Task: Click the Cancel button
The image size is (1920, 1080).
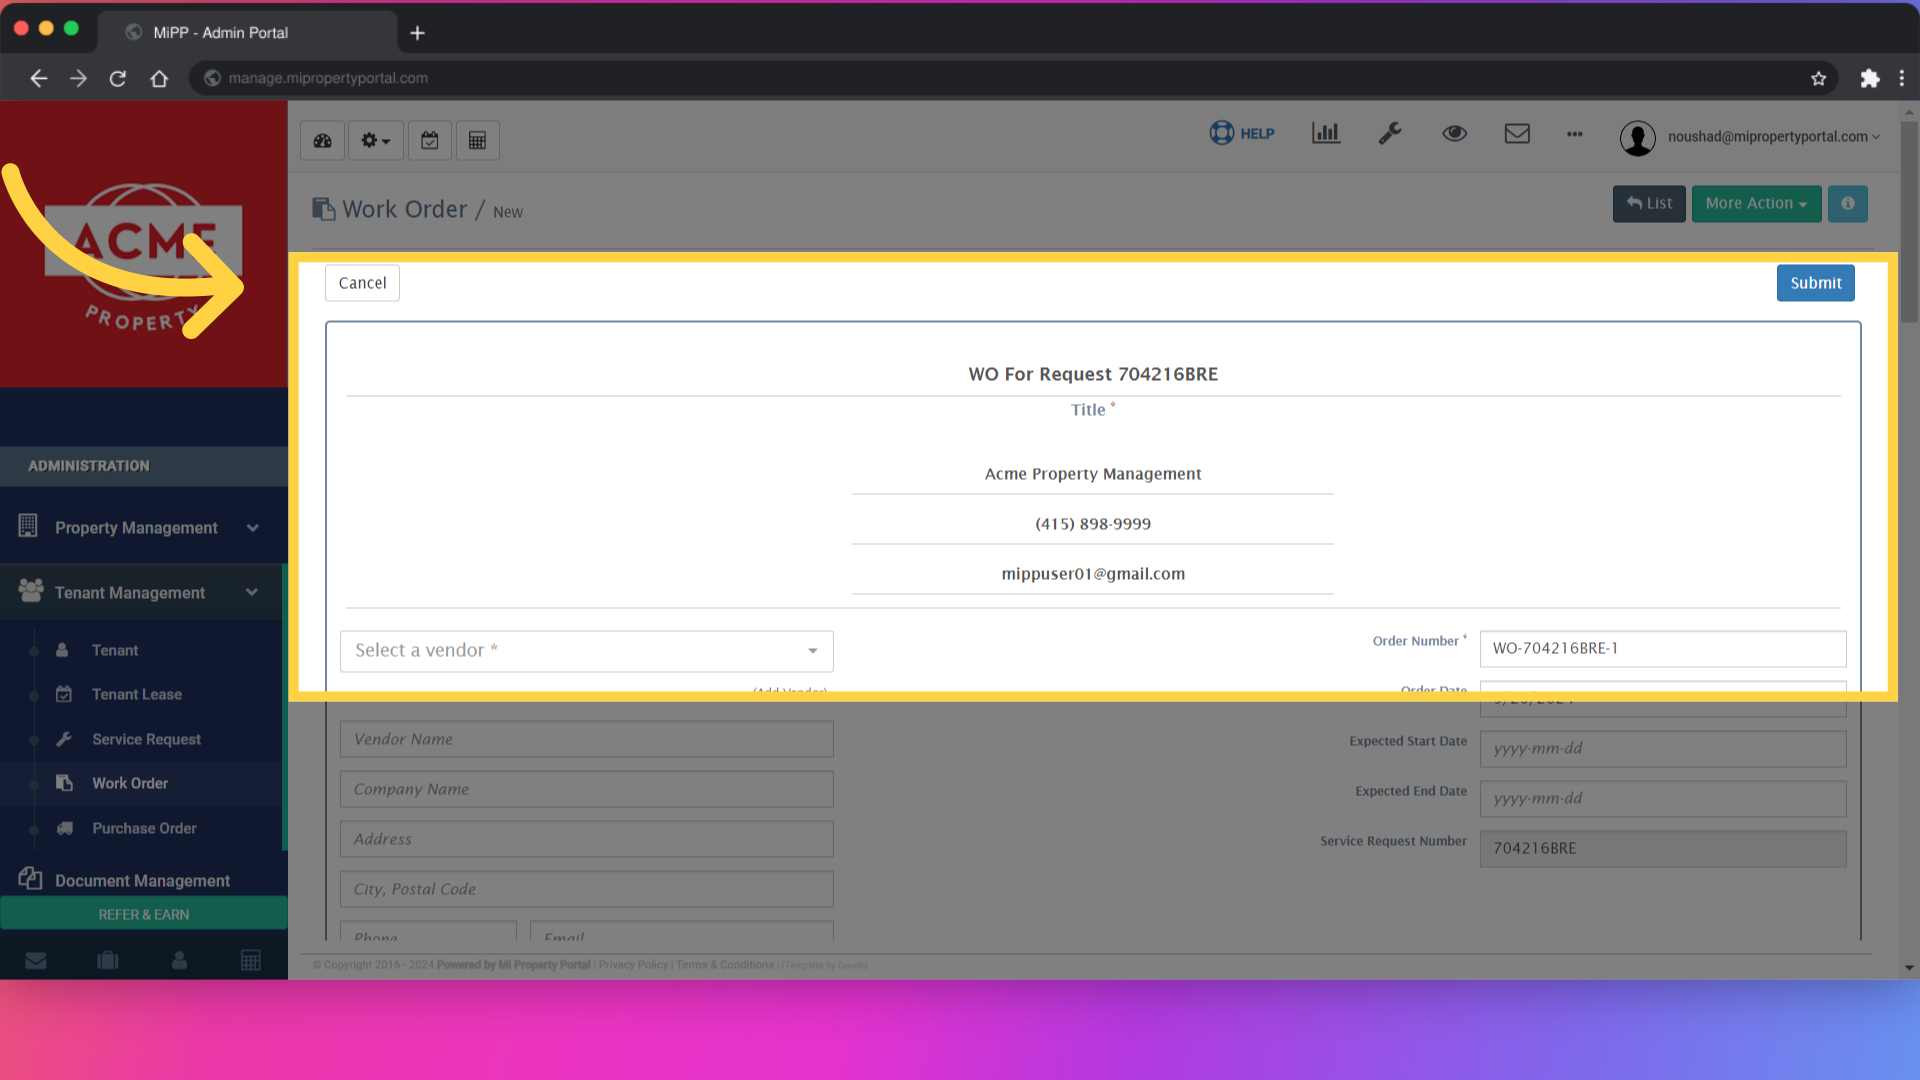Action: (362, 282)
